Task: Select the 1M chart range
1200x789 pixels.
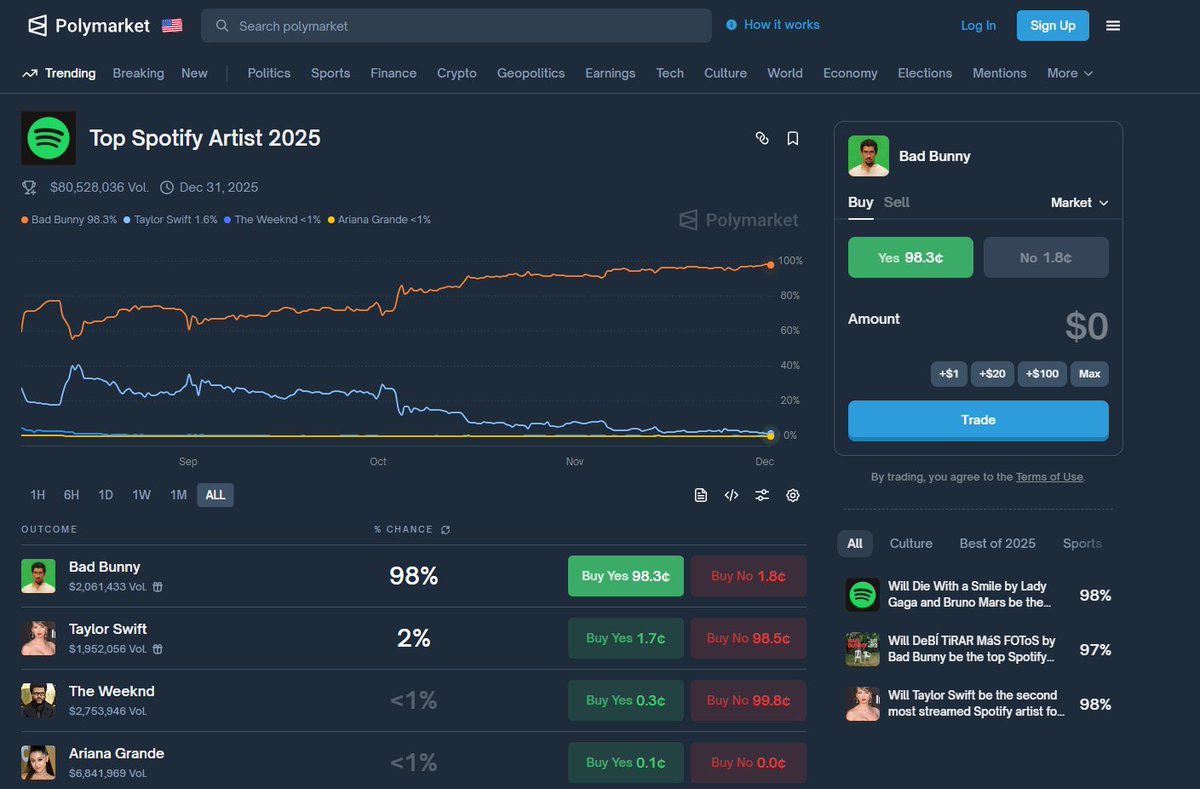Action: (178, 495)
